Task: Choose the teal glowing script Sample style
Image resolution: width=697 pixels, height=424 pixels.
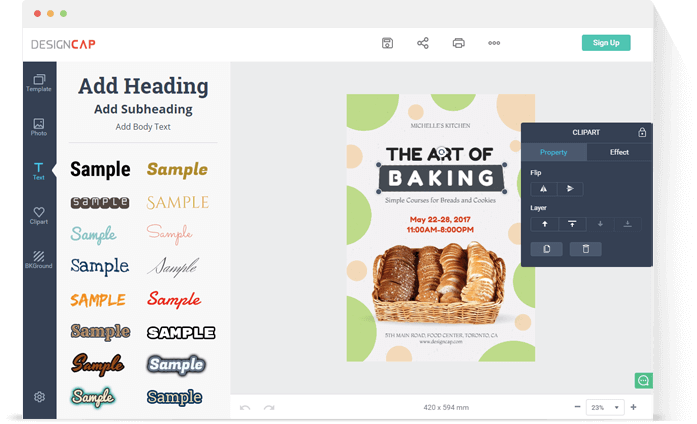Action: click(x=93, y=396)
